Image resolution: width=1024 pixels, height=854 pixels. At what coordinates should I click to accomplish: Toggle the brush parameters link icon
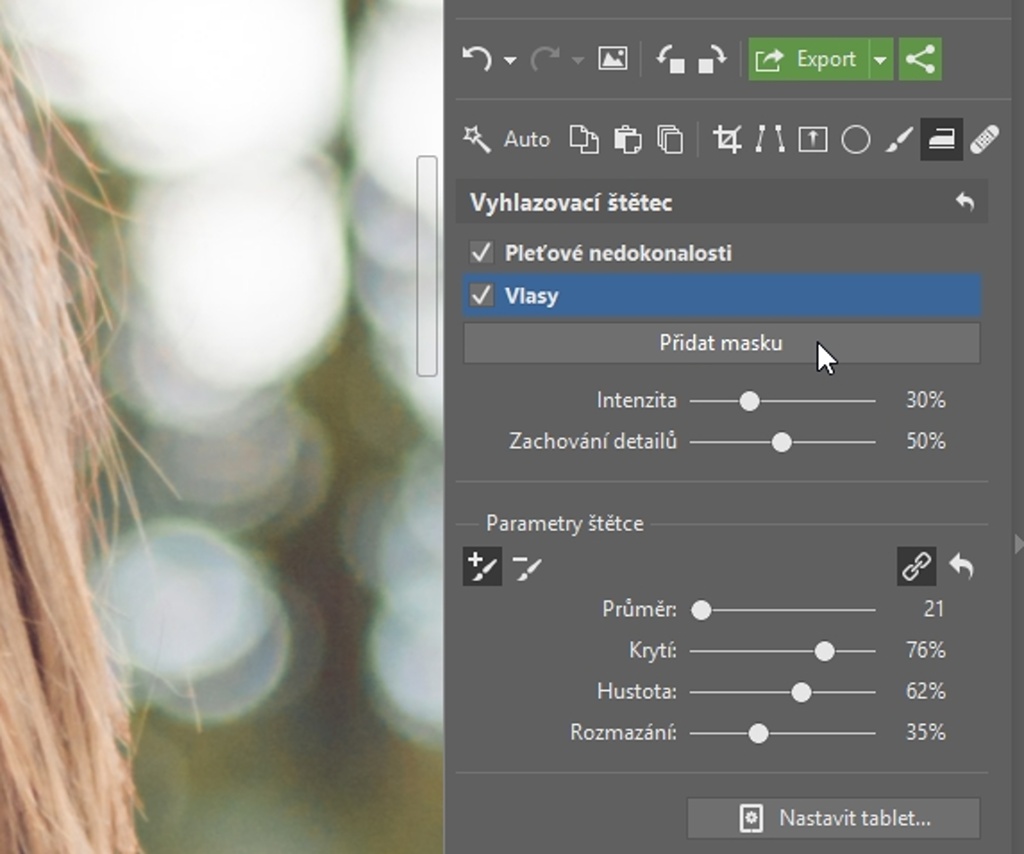(916, 566)
